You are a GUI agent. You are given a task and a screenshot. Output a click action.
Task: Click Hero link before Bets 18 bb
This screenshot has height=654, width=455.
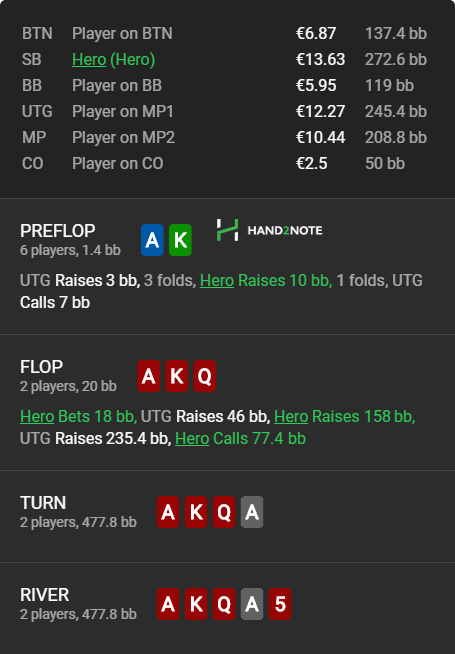[37, 416]
